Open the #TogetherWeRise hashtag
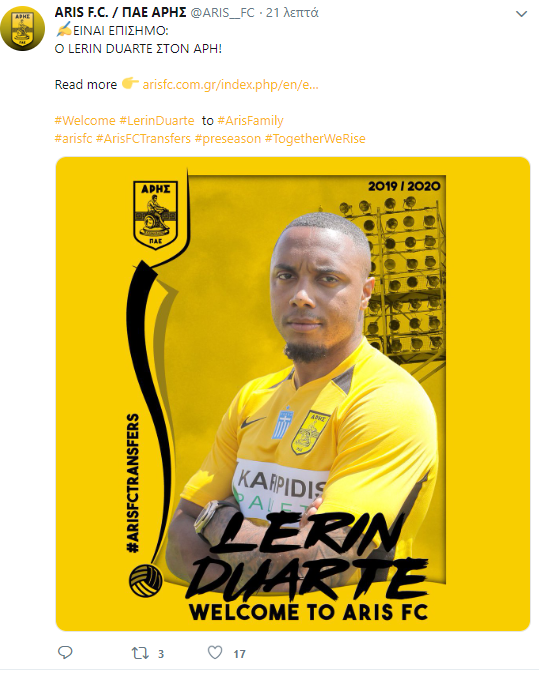The image size is (539, 674). pyautogui.click(x=315, y=139)
